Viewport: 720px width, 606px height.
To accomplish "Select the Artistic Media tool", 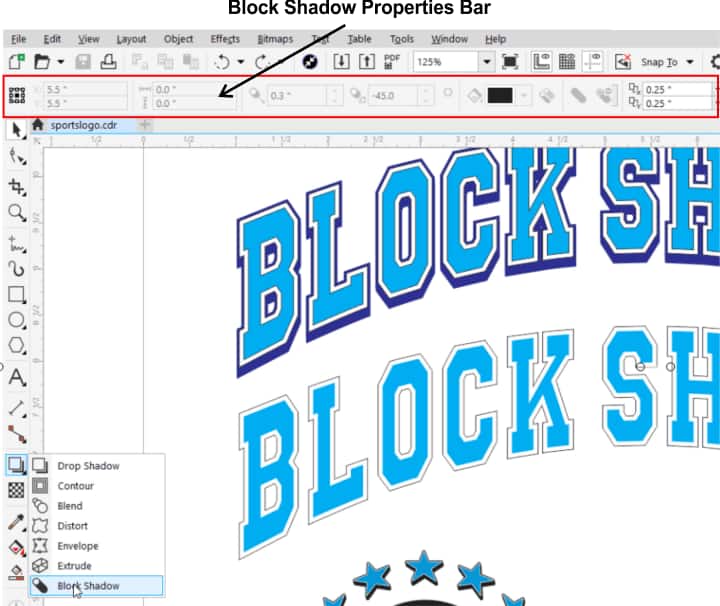I will (x=17, y=269).
